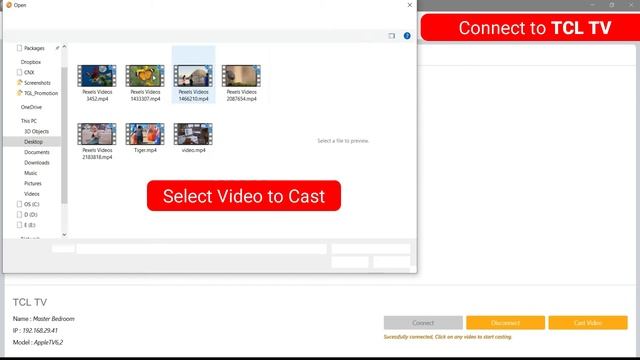640x360 pixels.
Task: Toggle the preview pane icon
Action: (x=392, y=36)
